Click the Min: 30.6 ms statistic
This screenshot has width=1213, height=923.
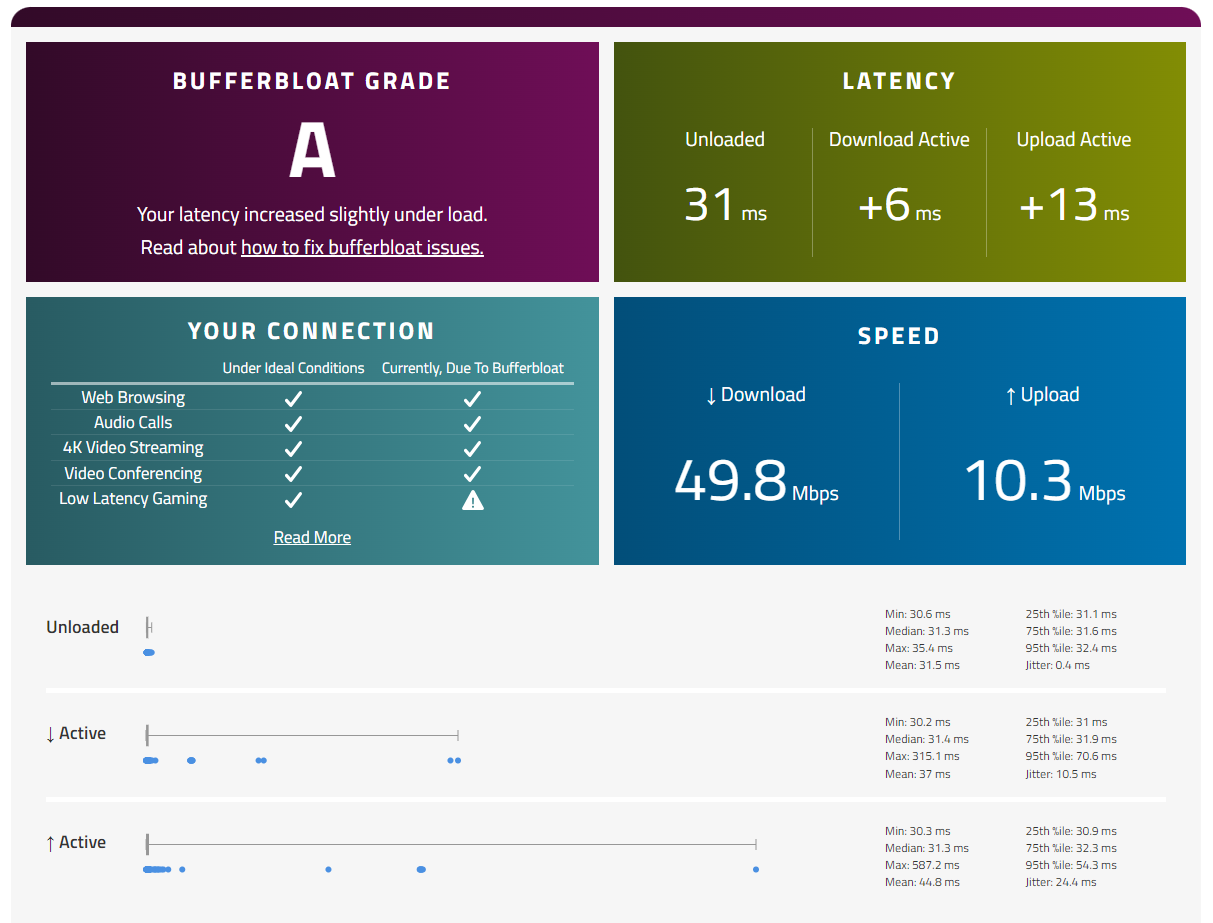tap(918, 614)
